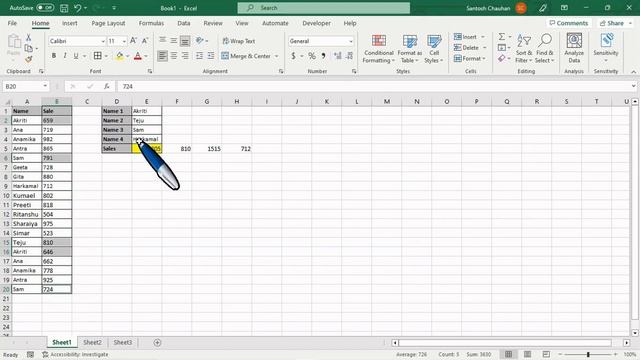Expand the Delete cells dropdown
The image size is (640, 360).
click(x=484, y=48)
